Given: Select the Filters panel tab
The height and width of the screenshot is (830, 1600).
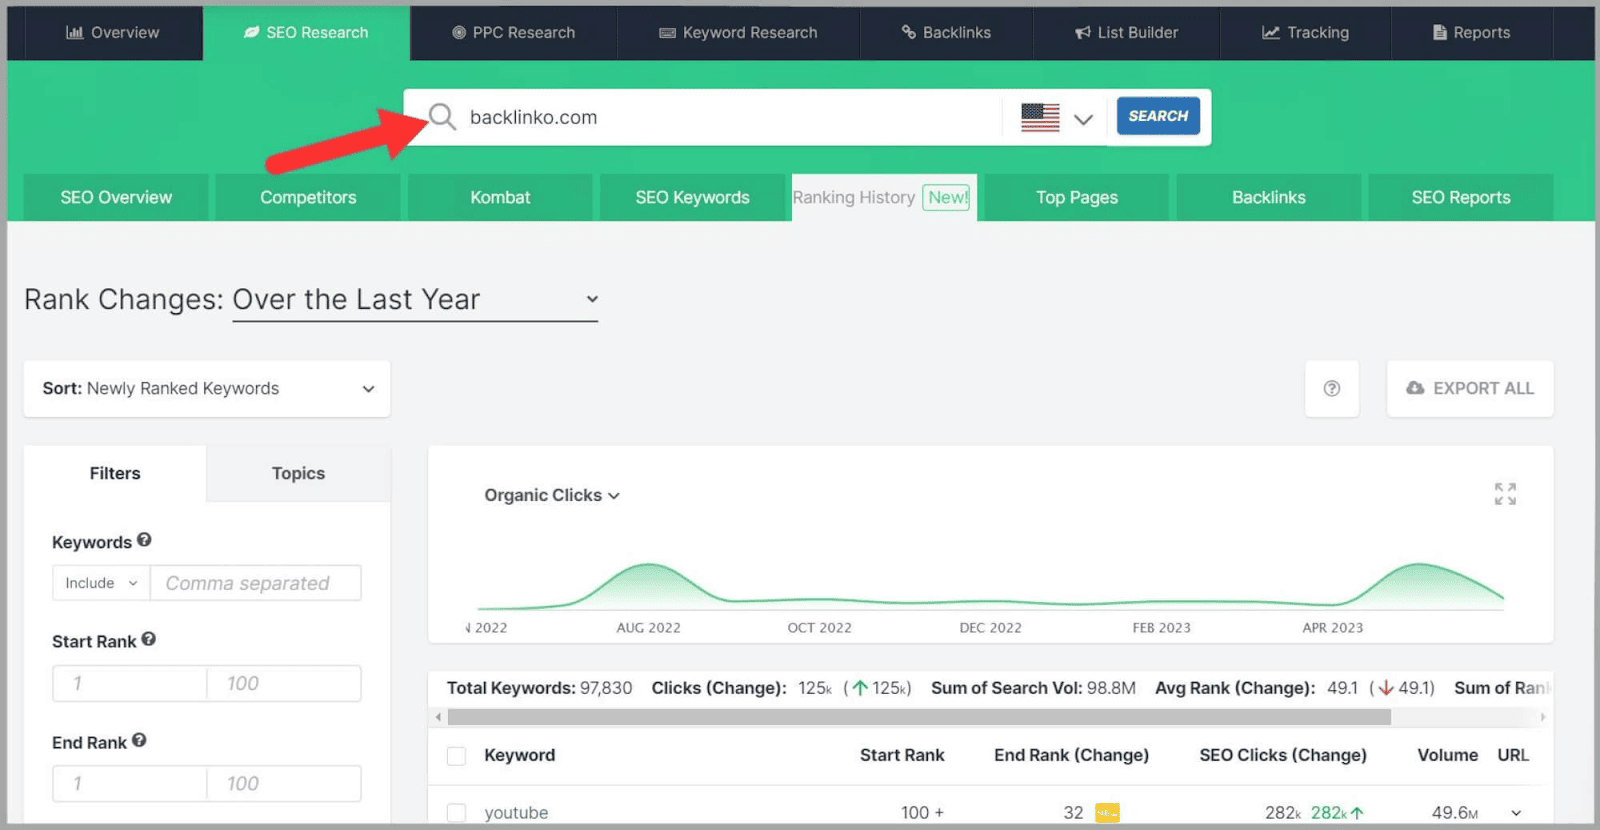Looking at the screenshot, I should pyautogui.click(x=115, y=473).
